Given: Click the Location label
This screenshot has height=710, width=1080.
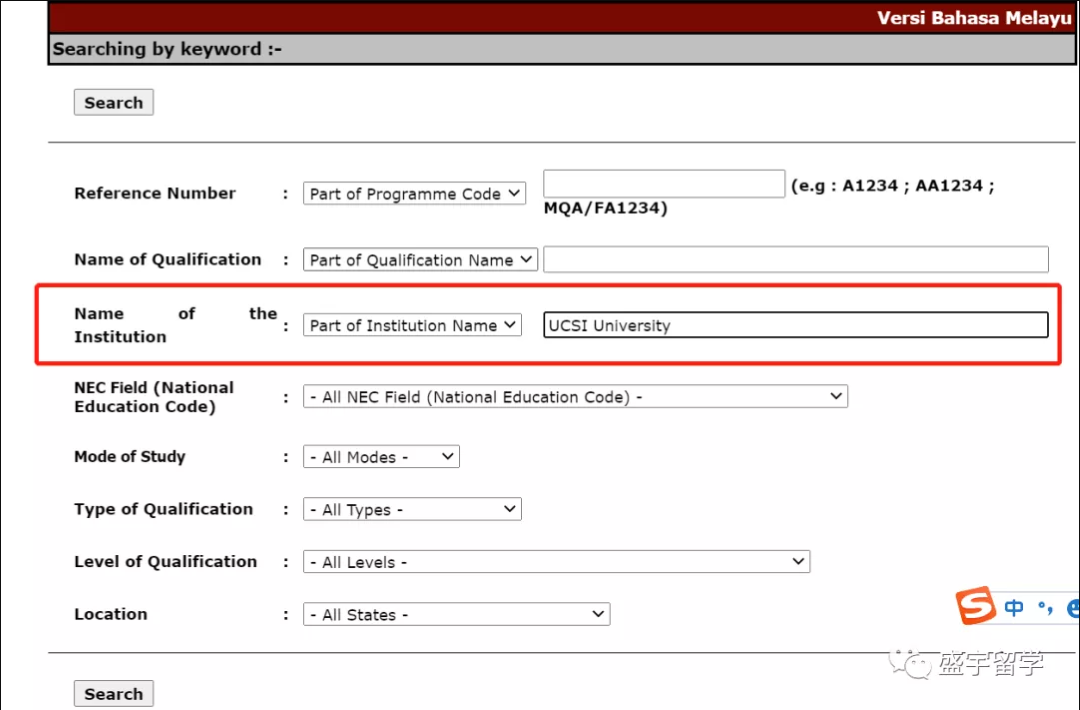Looking at the screenshot, I should (x=111, y=614).
